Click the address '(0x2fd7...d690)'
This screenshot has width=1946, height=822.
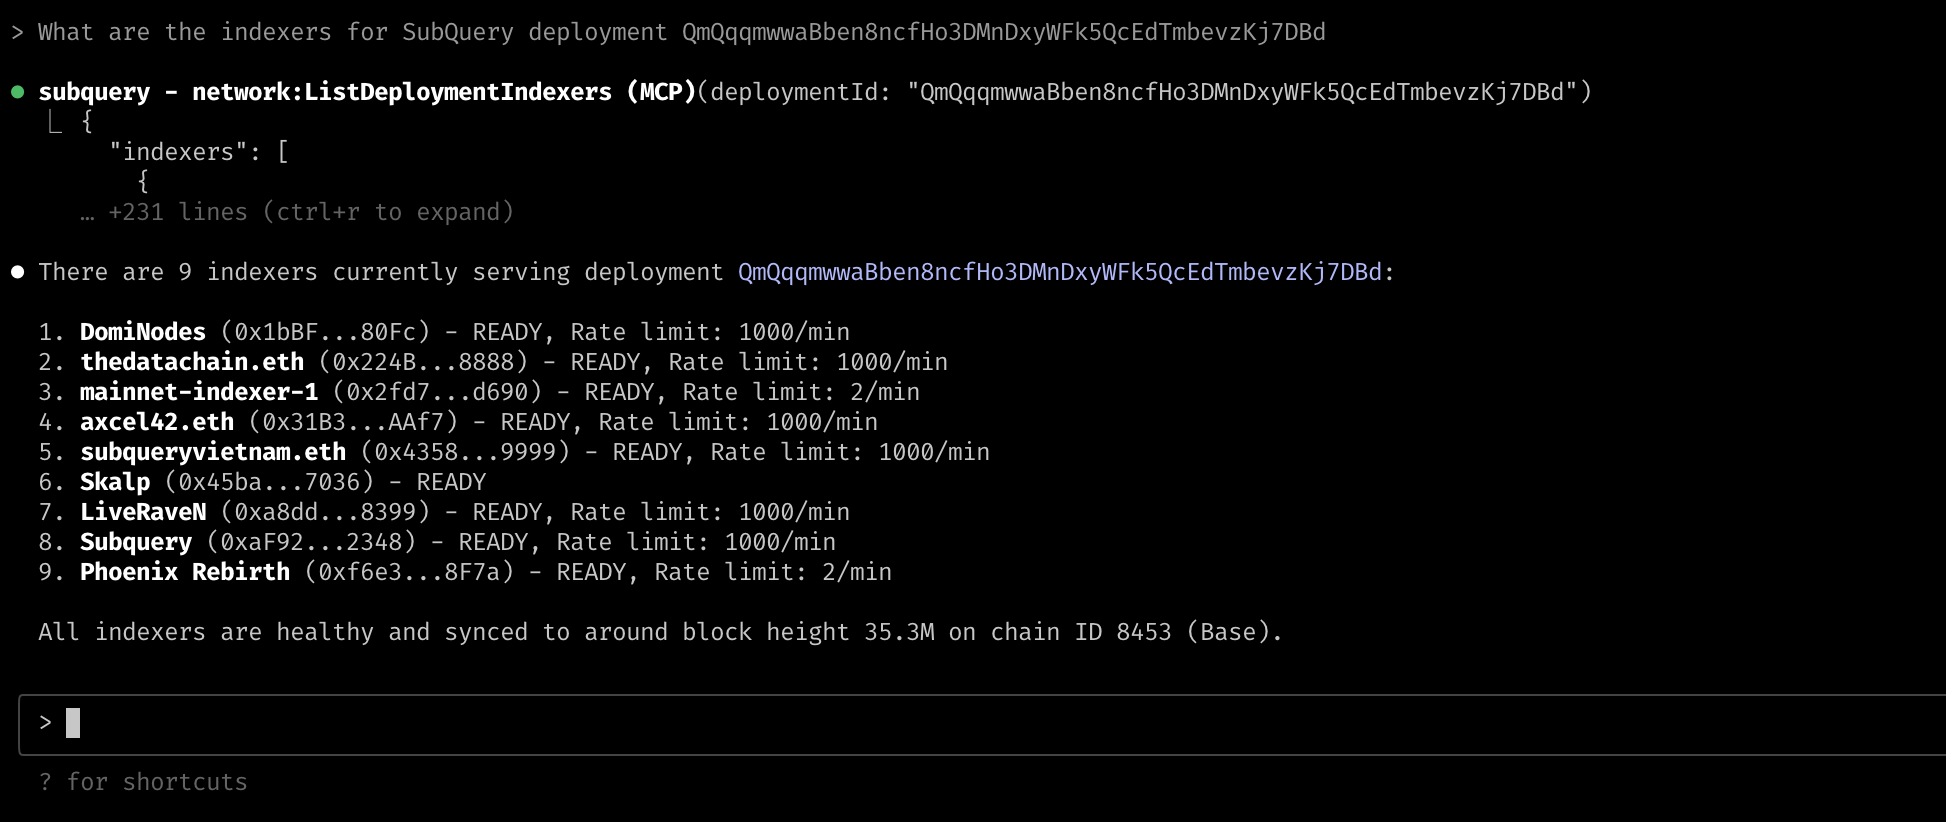[x=437, y=392]
